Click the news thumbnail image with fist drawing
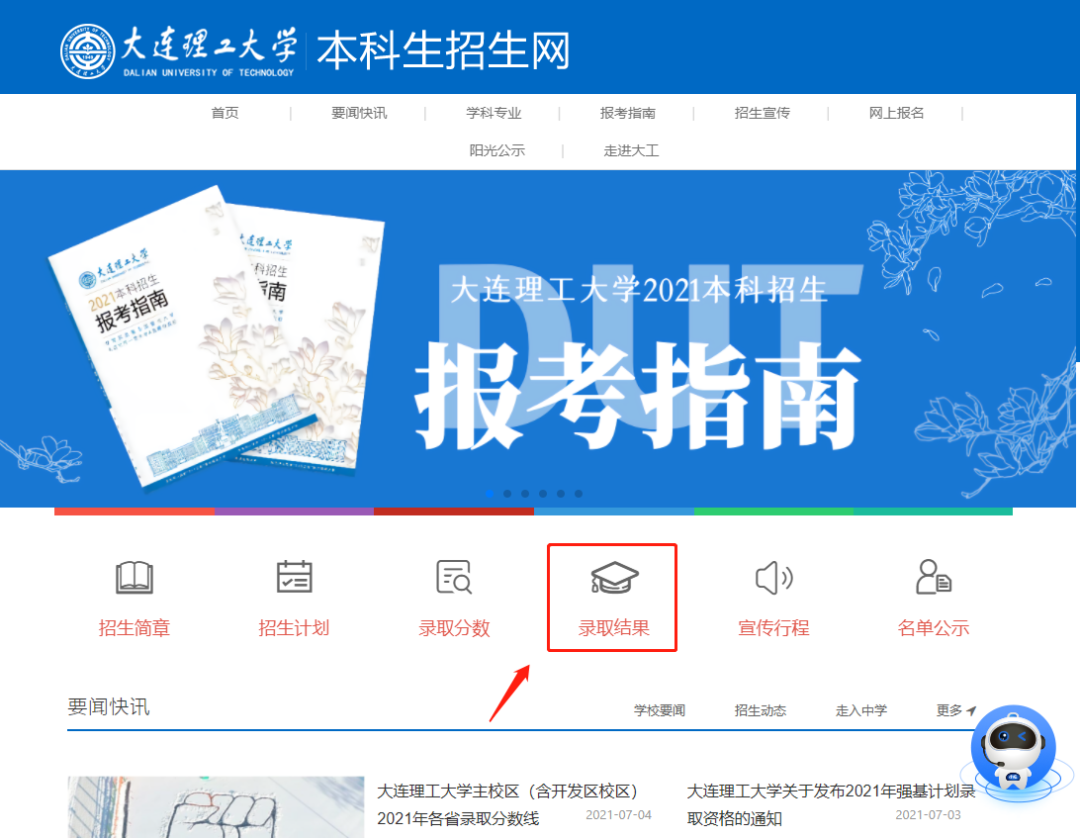This screenshot has height=838, width=1080. (x=216, y=807)
